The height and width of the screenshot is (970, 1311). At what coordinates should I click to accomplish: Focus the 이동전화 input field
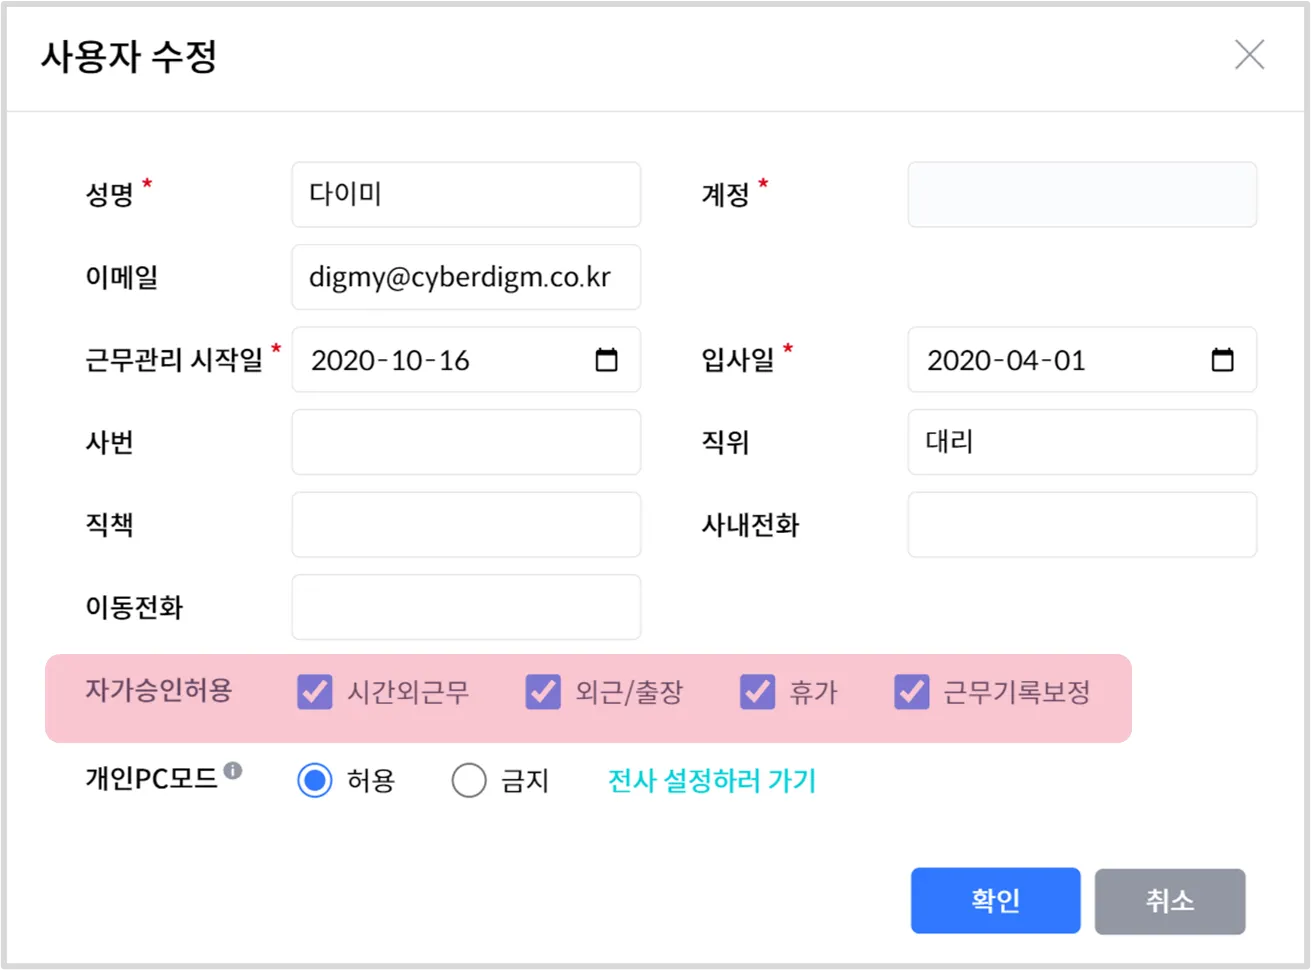tap(466, 607)
